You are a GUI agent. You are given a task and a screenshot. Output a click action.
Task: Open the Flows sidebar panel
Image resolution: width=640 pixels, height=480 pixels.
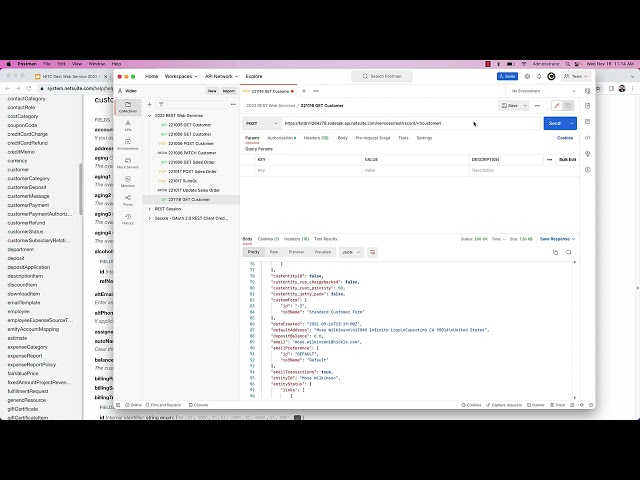(x=128, y=200)
